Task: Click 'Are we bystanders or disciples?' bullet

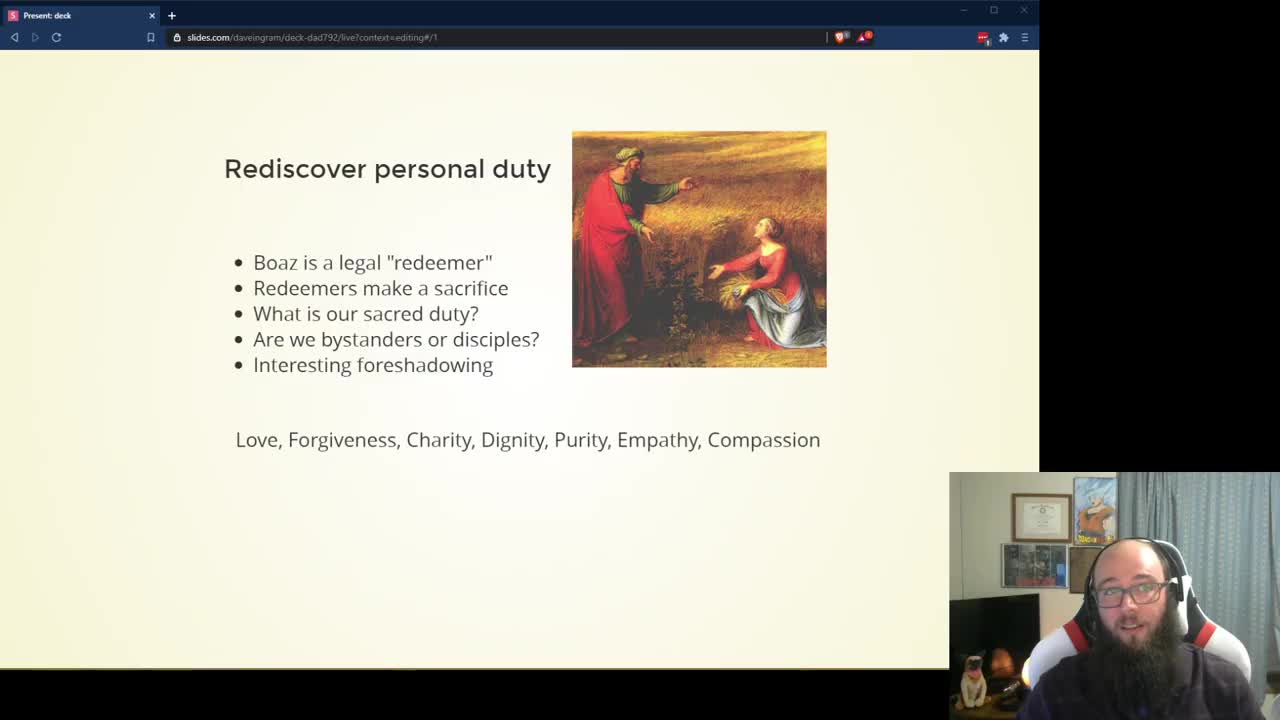Action: click(x=396, y=339)
